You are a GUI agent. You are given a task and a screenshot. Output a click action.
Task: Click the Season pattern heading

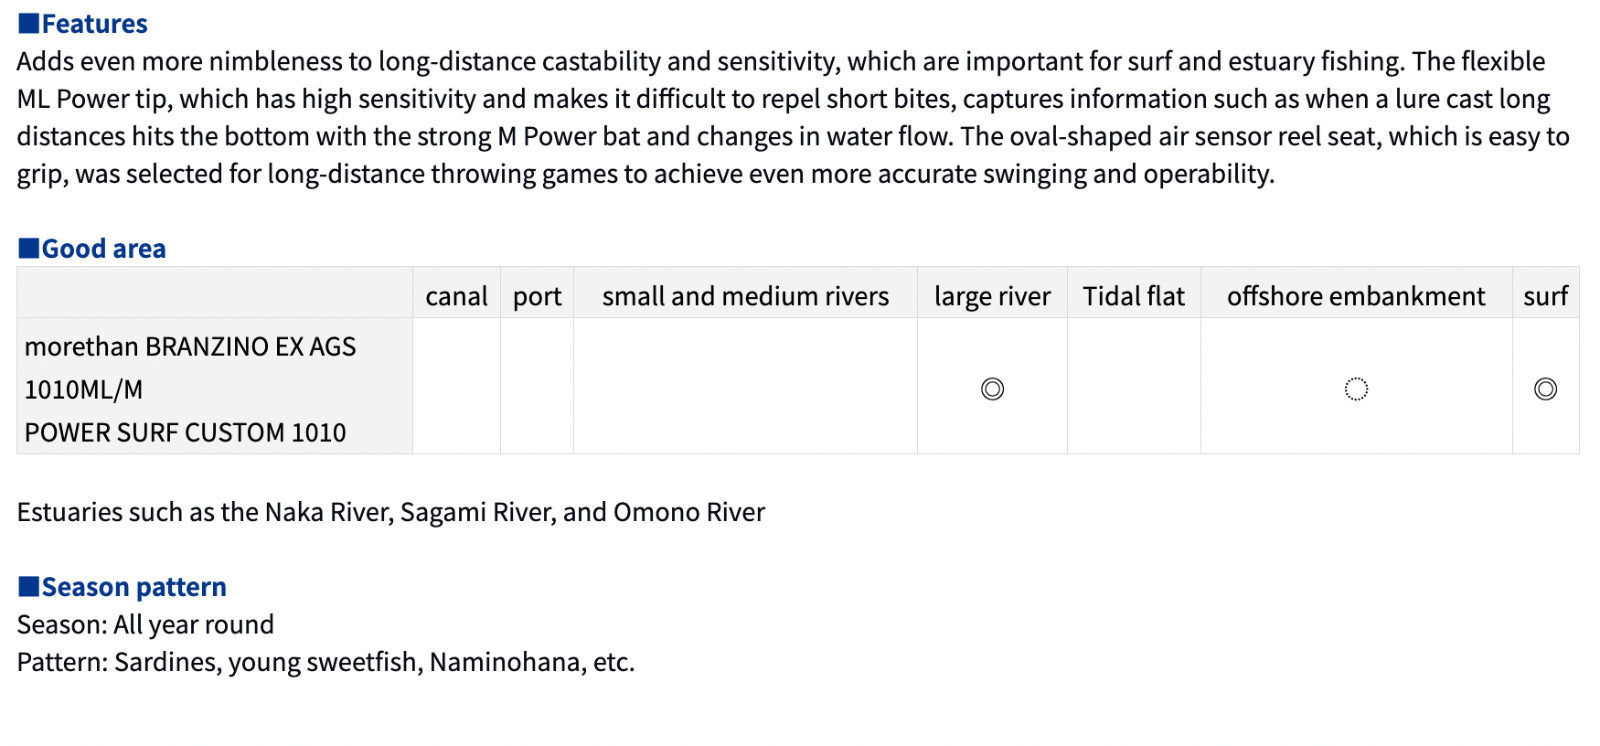134,587
